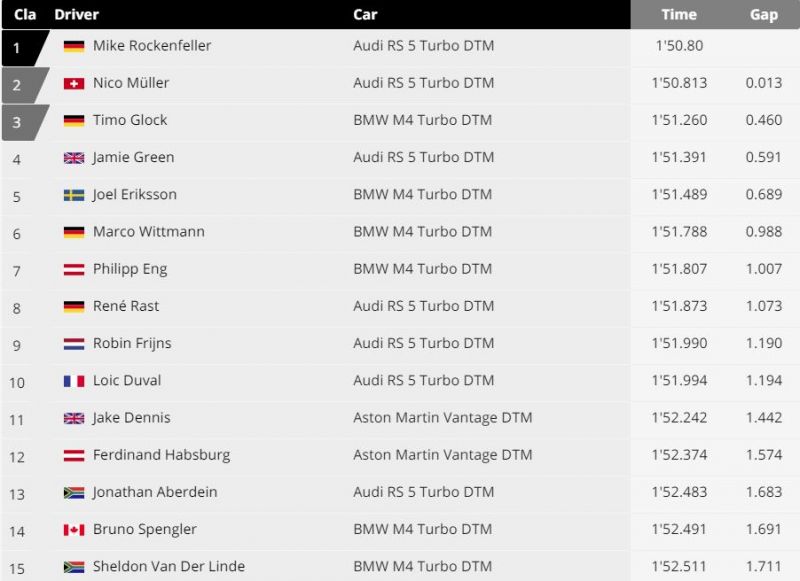
Task: Click the Dutch flag next to Robin Frijns
Action: click(74, 344)
